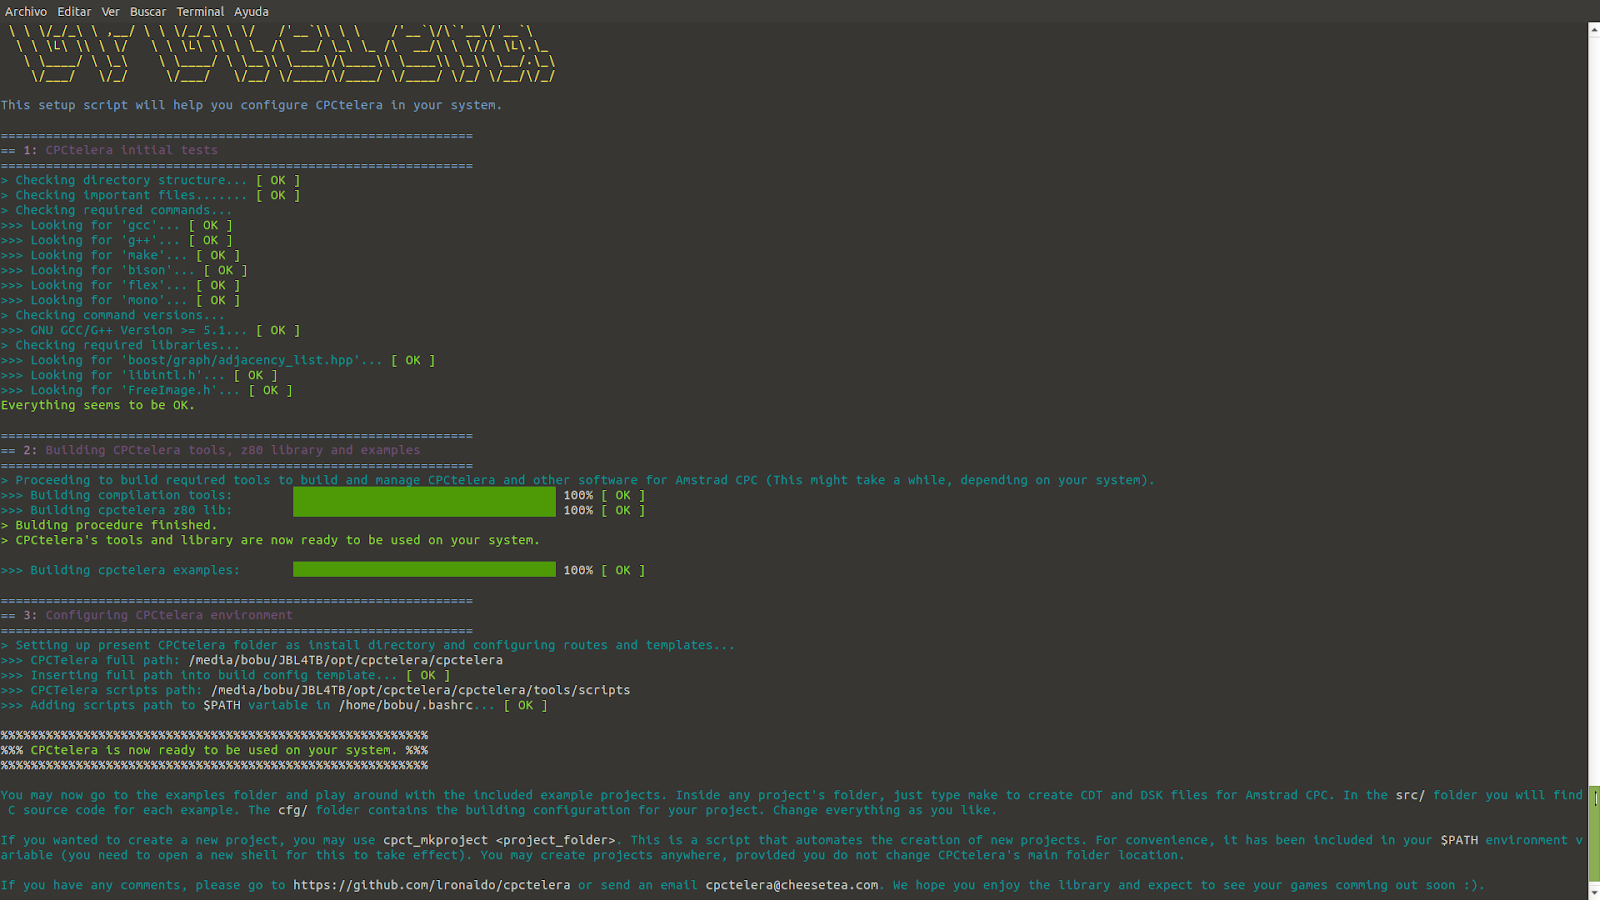The height and width of the screenshot is (900, 1600).
Task: Click the cpctelera@cheesetea.com email address
Action: coord(792,885)
